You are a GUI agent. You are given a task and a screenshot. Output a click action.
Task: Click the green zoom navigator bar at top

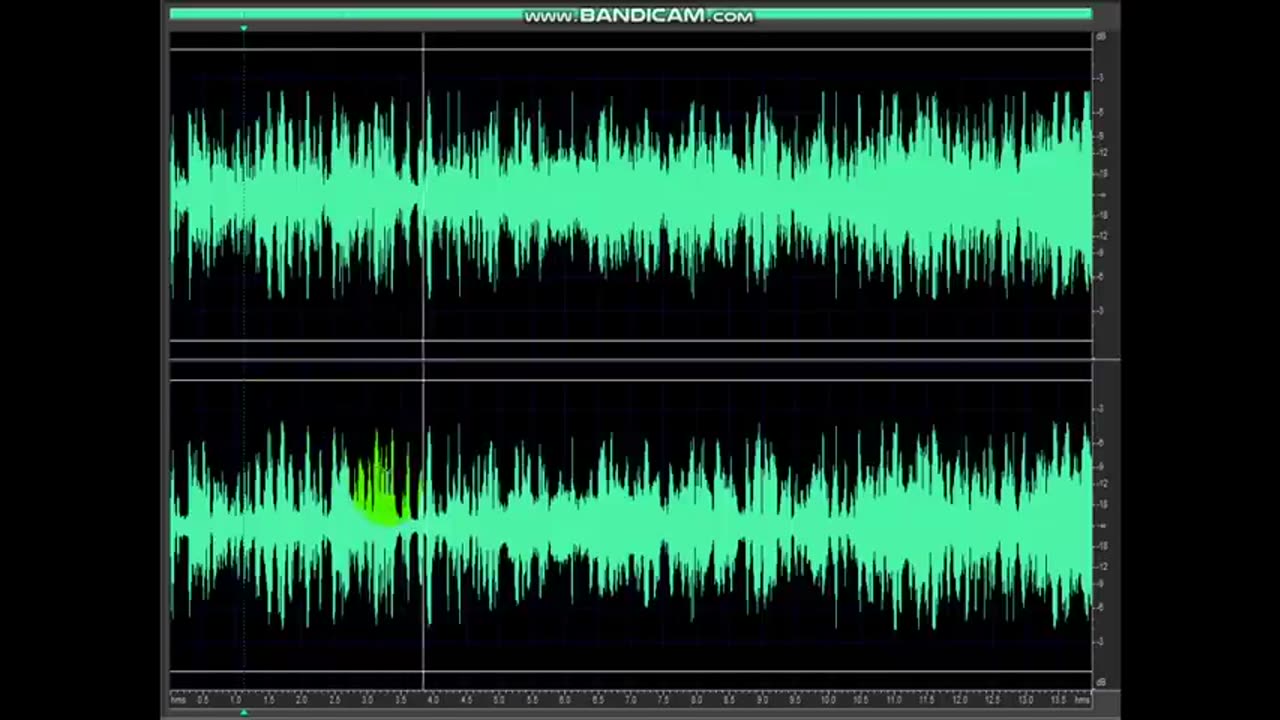(630, 14)
